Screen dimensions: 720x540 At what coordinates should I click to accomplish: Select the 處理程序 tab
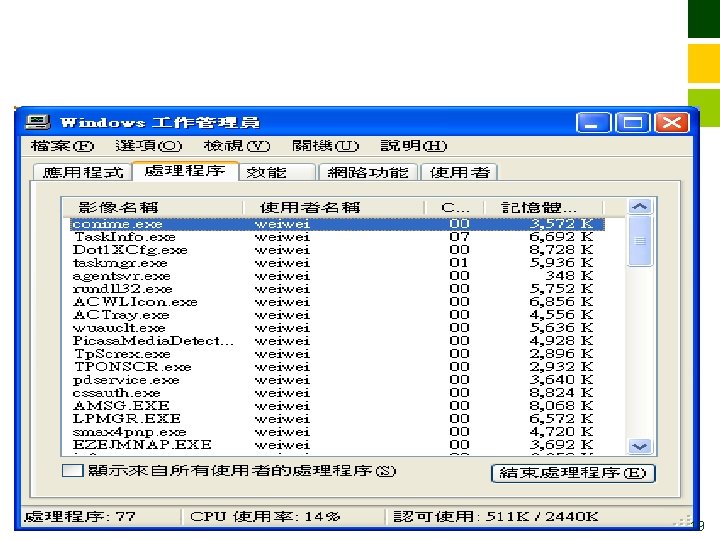pos(185,171)
